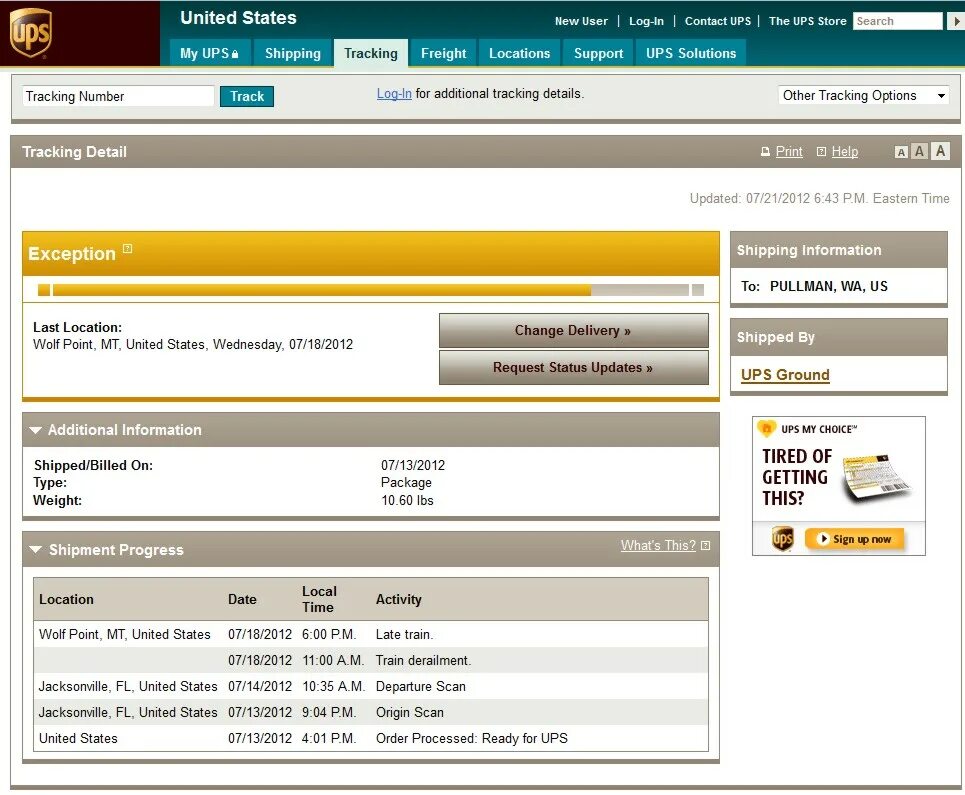This screenshot has width=965, height=795.
Task: Open the Locations tab
Action: [519, 53]
